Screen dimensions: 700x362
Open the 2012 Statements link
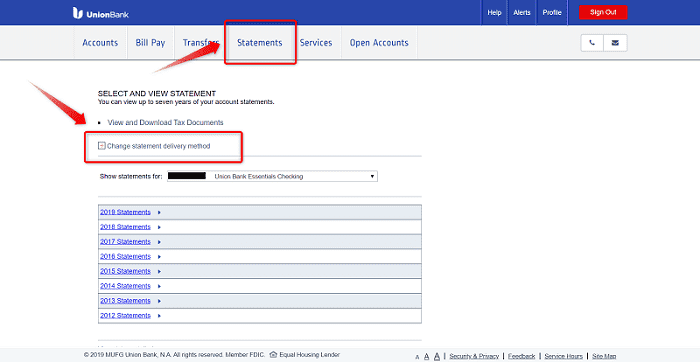(x=125, y=315)
